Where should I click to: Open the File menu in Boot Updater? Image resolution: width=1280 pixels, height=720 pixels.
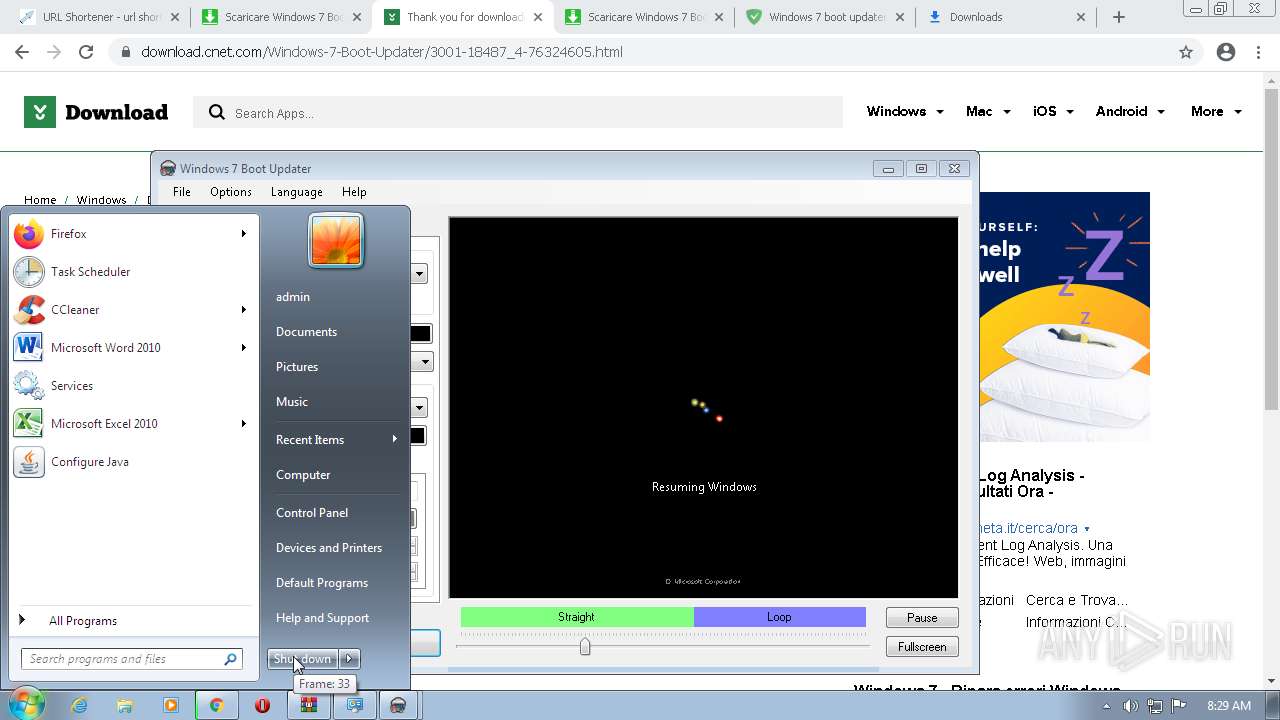181,192
